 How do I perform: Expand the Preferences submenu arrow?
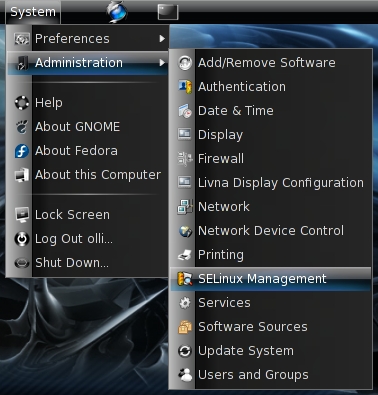click(162, 39)
